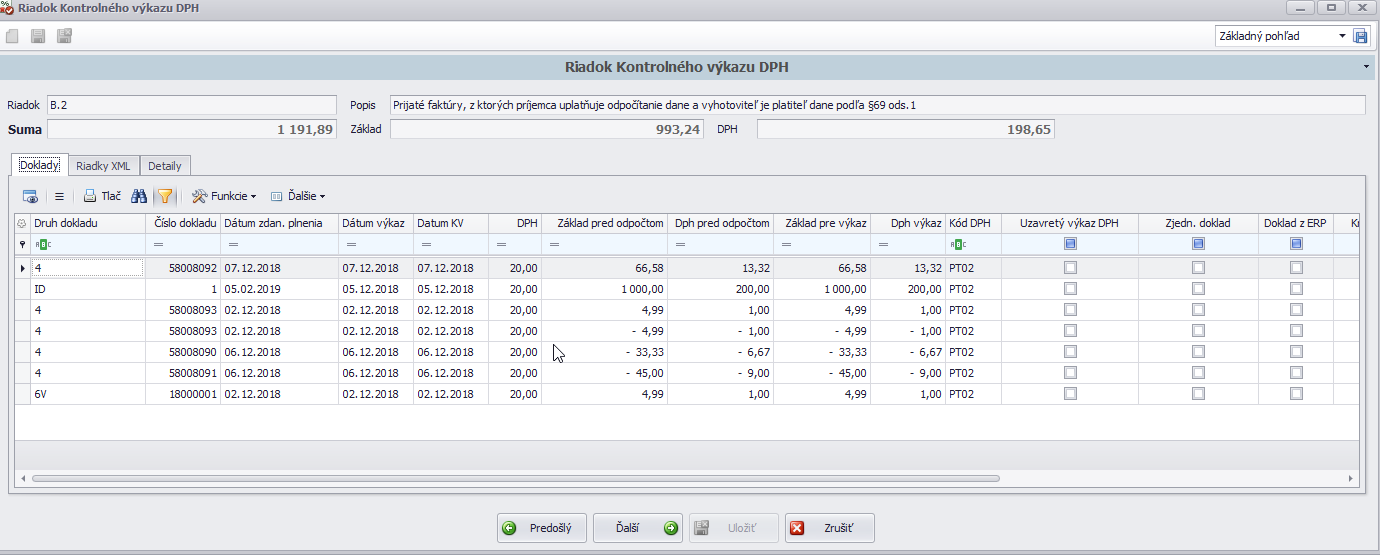Save the view layout next to Základný pohľad

1360,36
